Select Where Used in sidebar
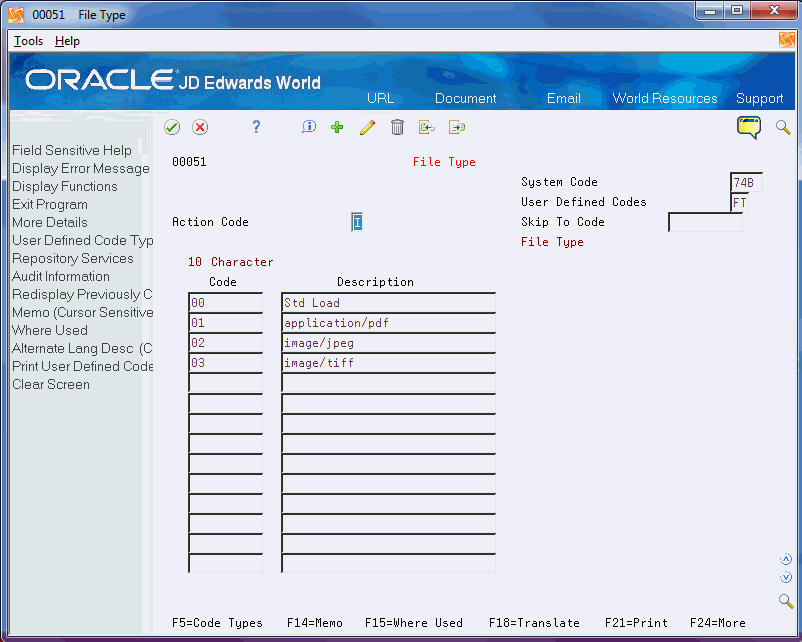 click(50, 330)
